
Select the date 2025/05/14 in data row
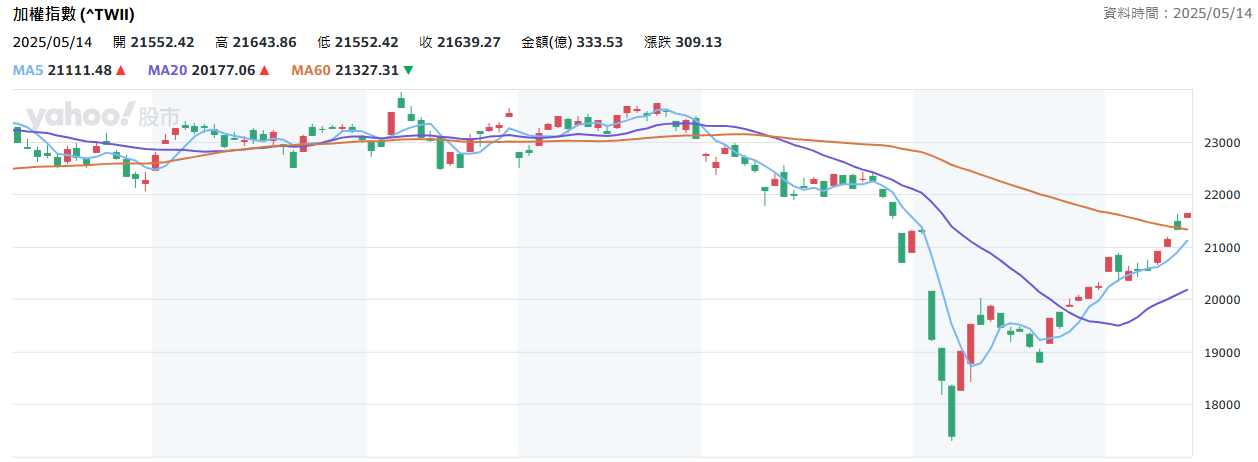[52, 42]
